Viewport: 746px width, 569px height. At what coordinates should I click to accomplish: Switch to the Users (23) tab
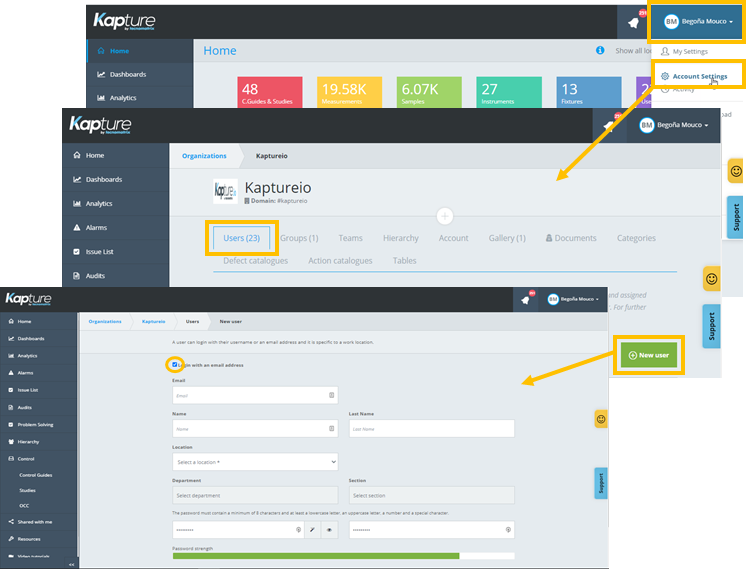242,238
